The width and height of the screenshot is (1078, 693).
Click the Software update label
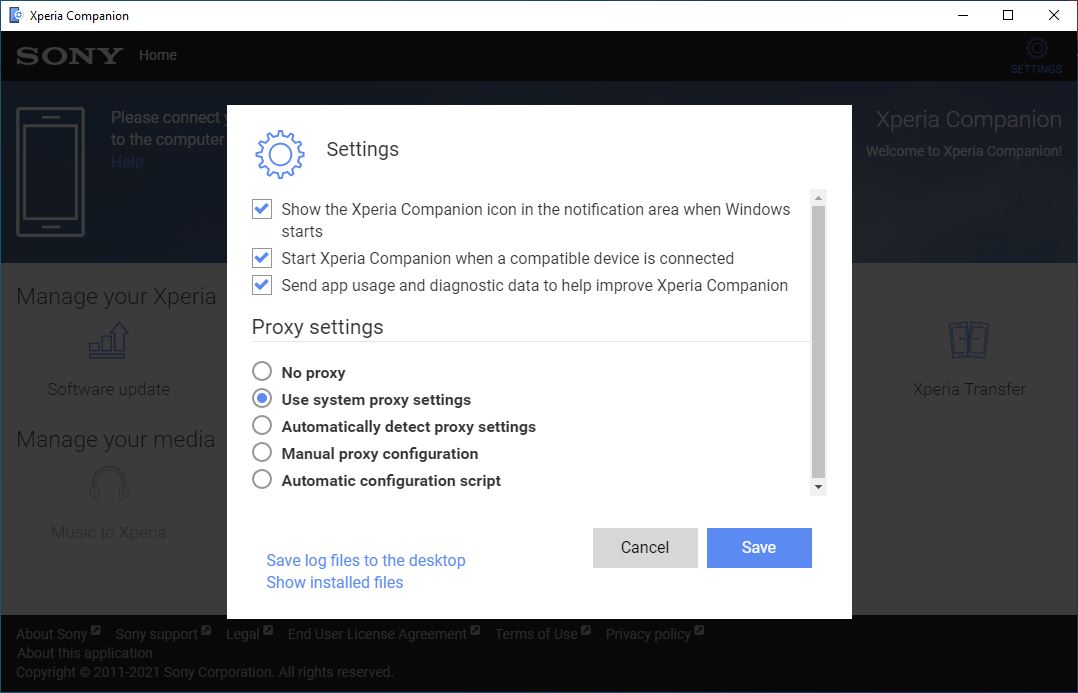109,389
